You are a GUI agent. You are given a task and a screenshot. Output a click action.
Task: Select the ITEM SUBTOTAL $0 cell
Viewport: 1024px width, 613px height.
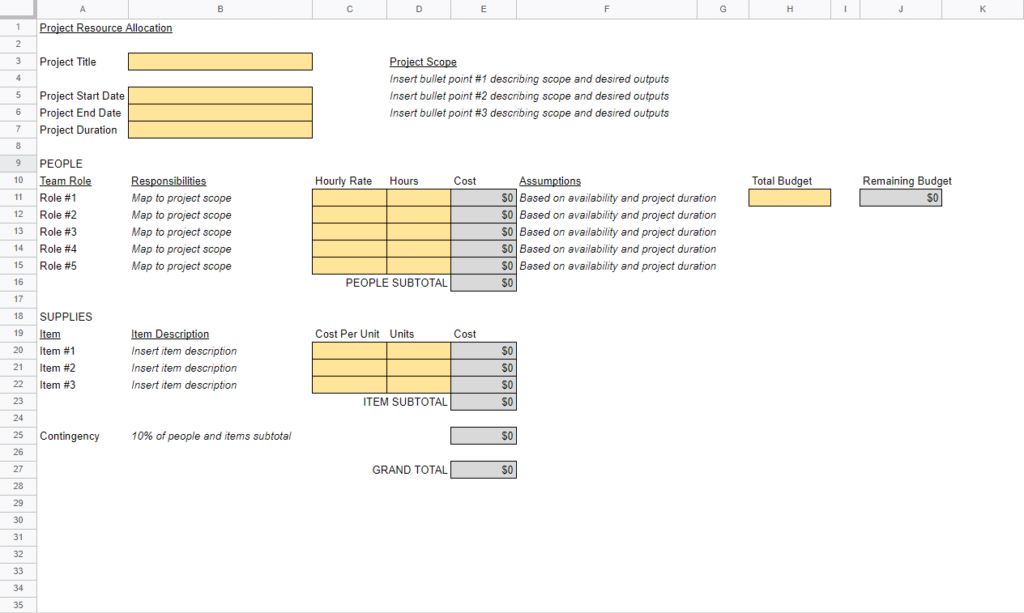[483, 401]
